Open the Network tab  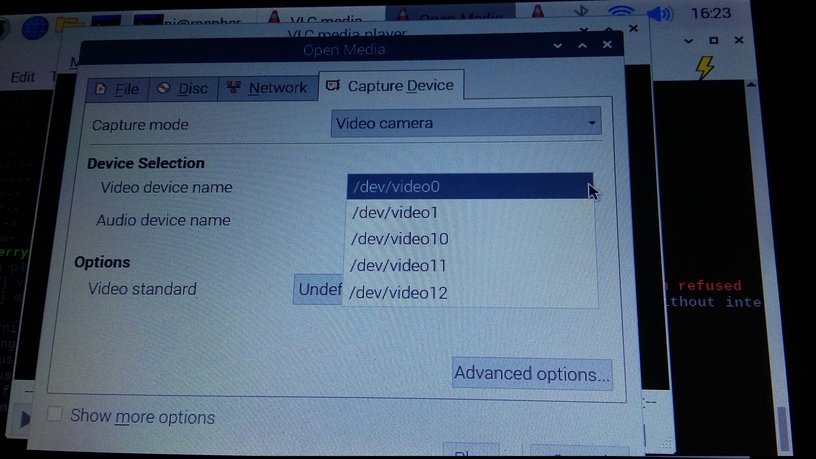click(x=267, y=87)
